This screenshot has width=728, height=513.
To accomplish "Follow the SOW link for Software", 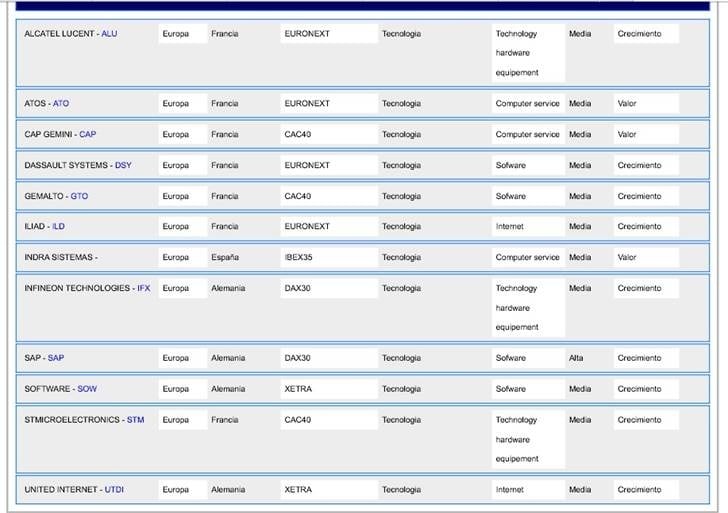I will (x=87, y=389).
